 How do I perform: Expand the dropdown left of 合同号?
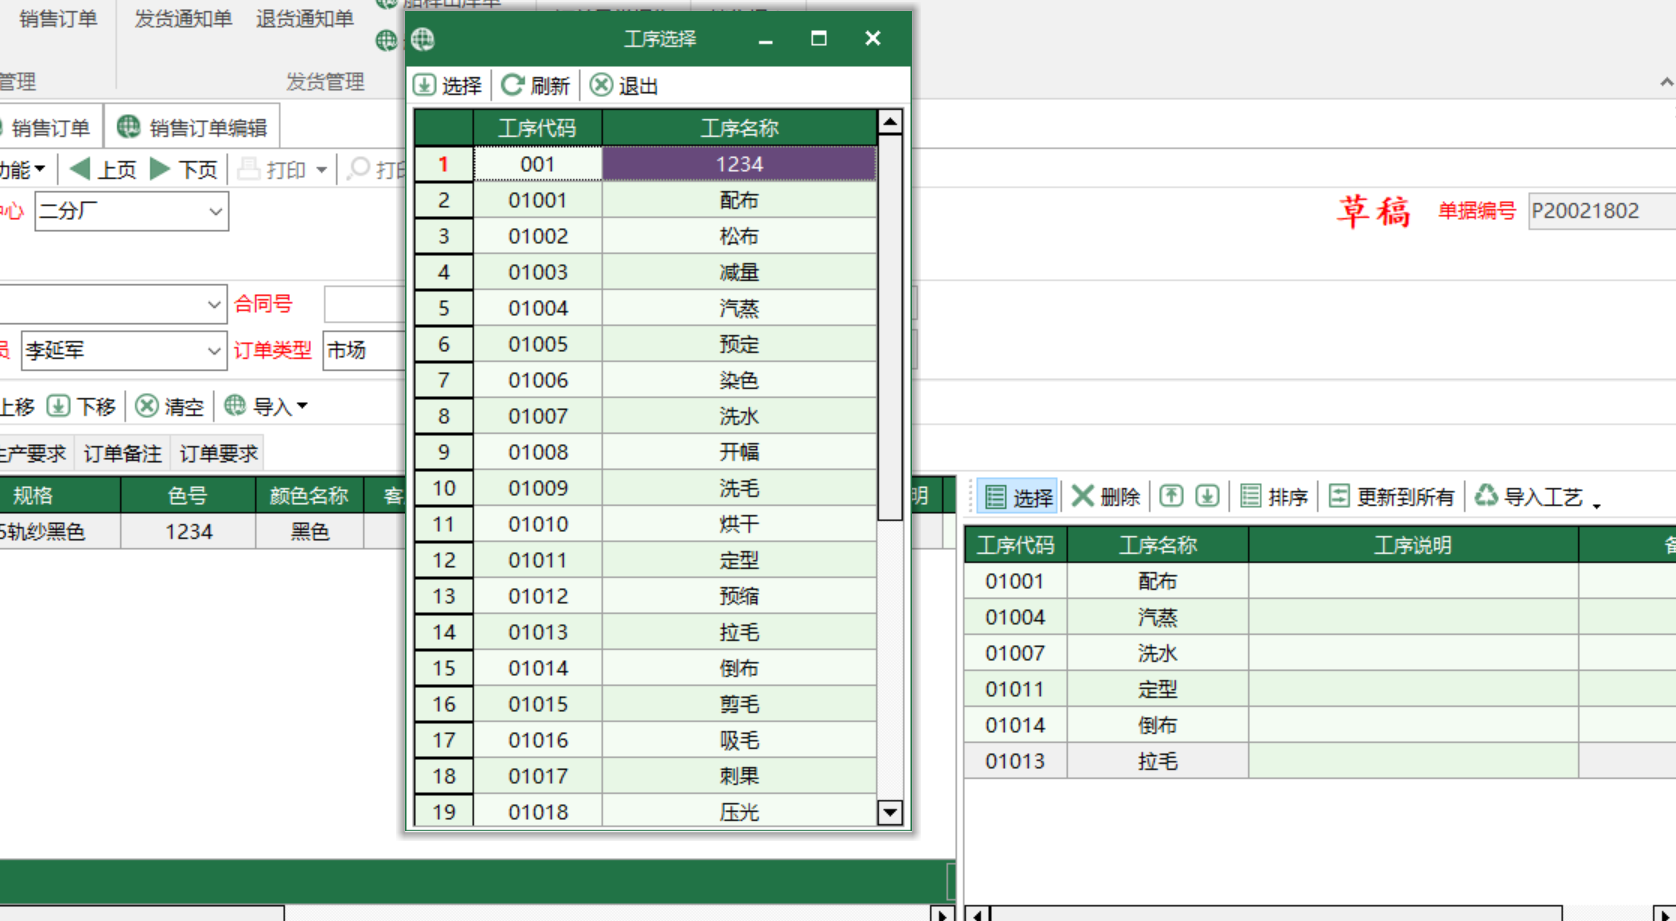(x=214, y=304)
